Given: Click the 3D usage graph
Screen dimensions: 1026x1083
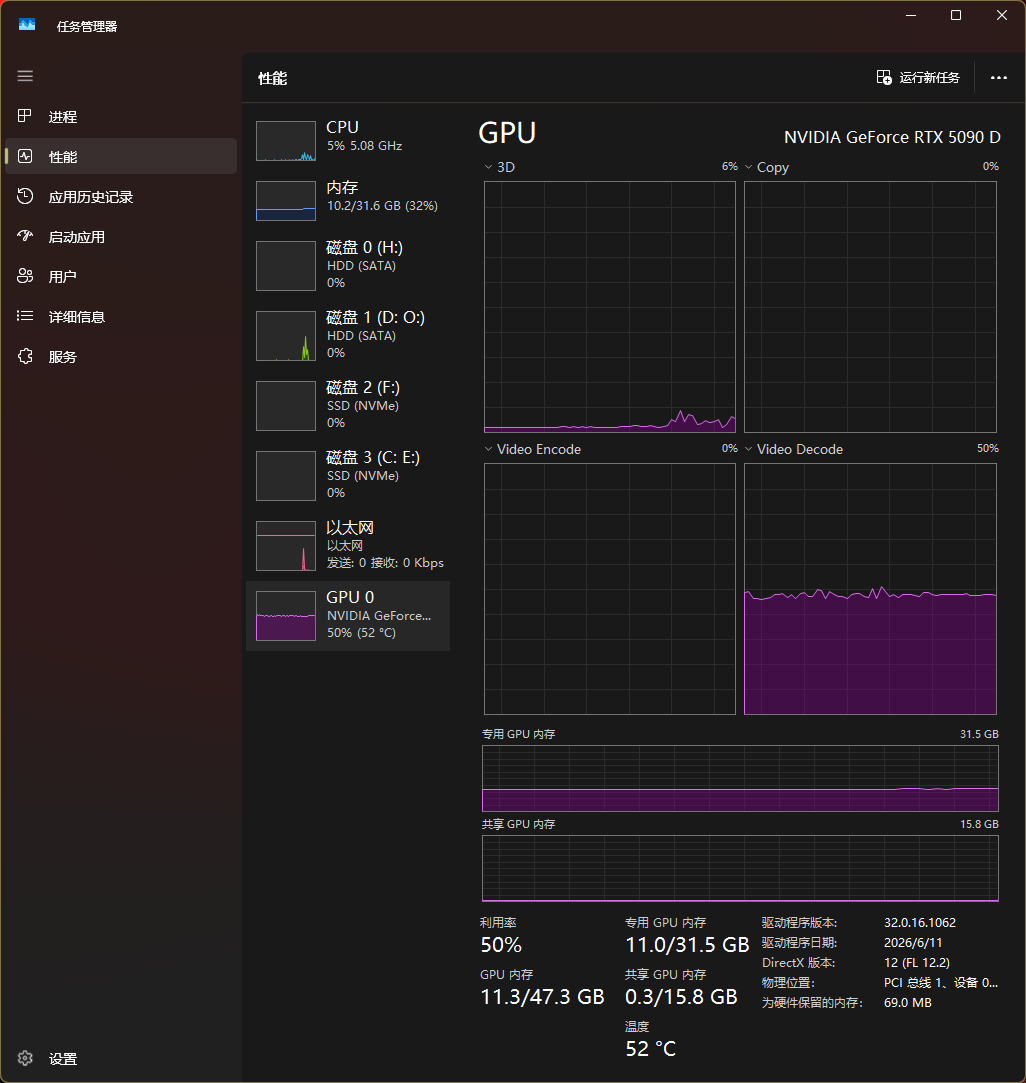Looking at the screenshot, I should coord(609,307).
